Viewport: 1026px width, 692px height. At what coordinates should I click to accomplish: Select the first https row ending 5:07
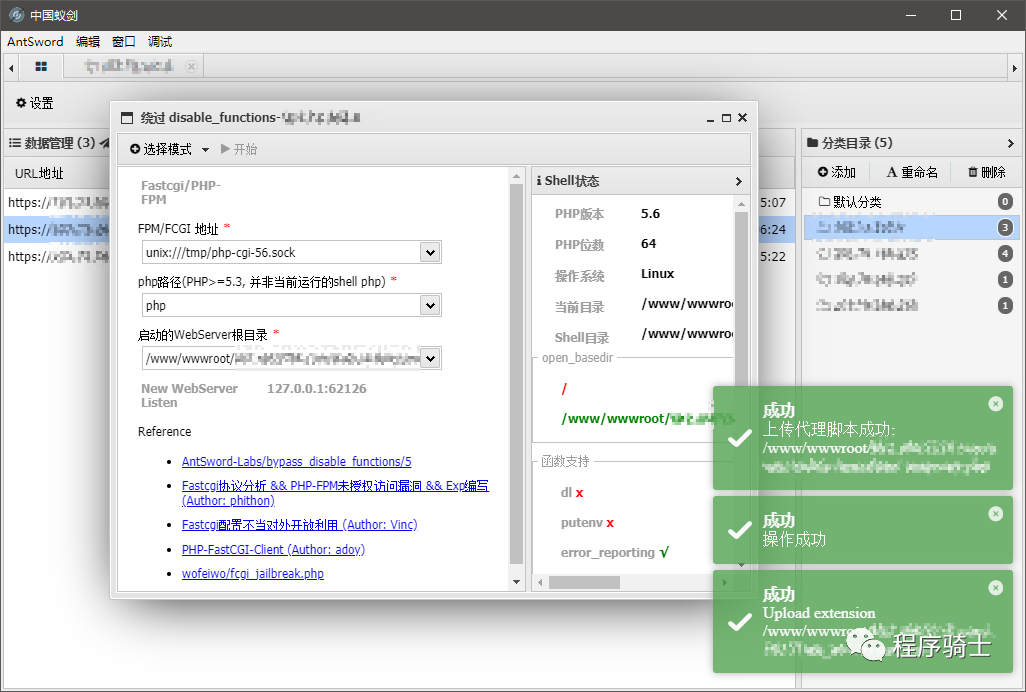(400, 203)
